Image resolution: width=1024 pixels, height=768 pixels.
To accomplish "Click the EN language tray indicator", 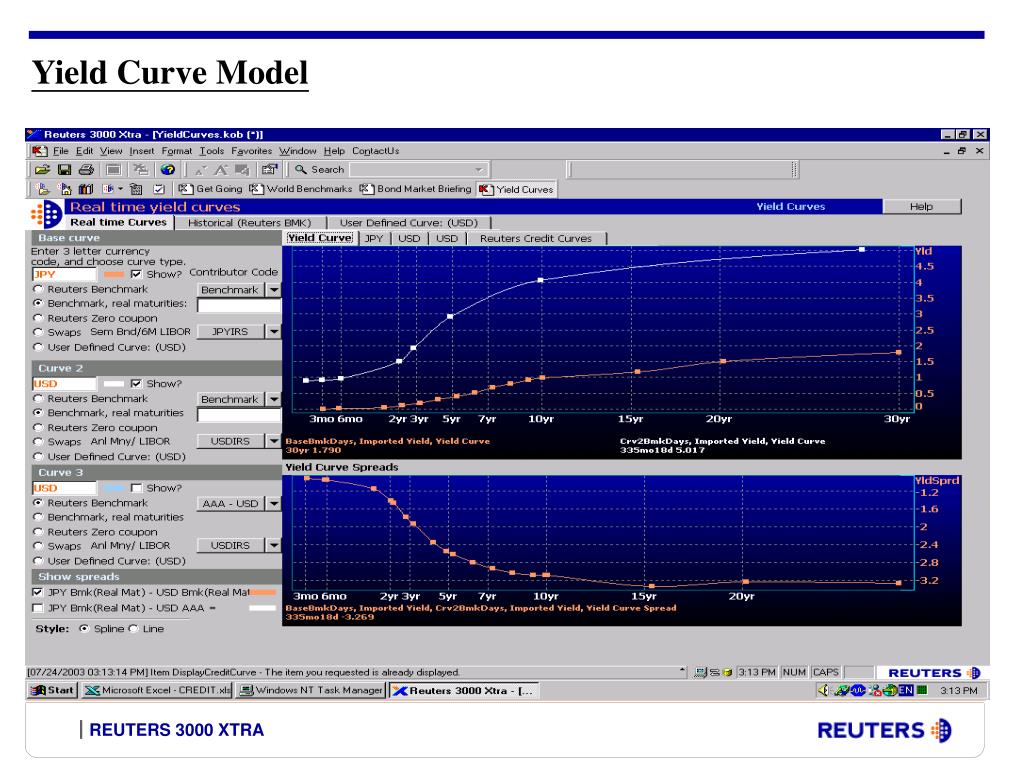I will pyautogui.click(x=906, y=690).
